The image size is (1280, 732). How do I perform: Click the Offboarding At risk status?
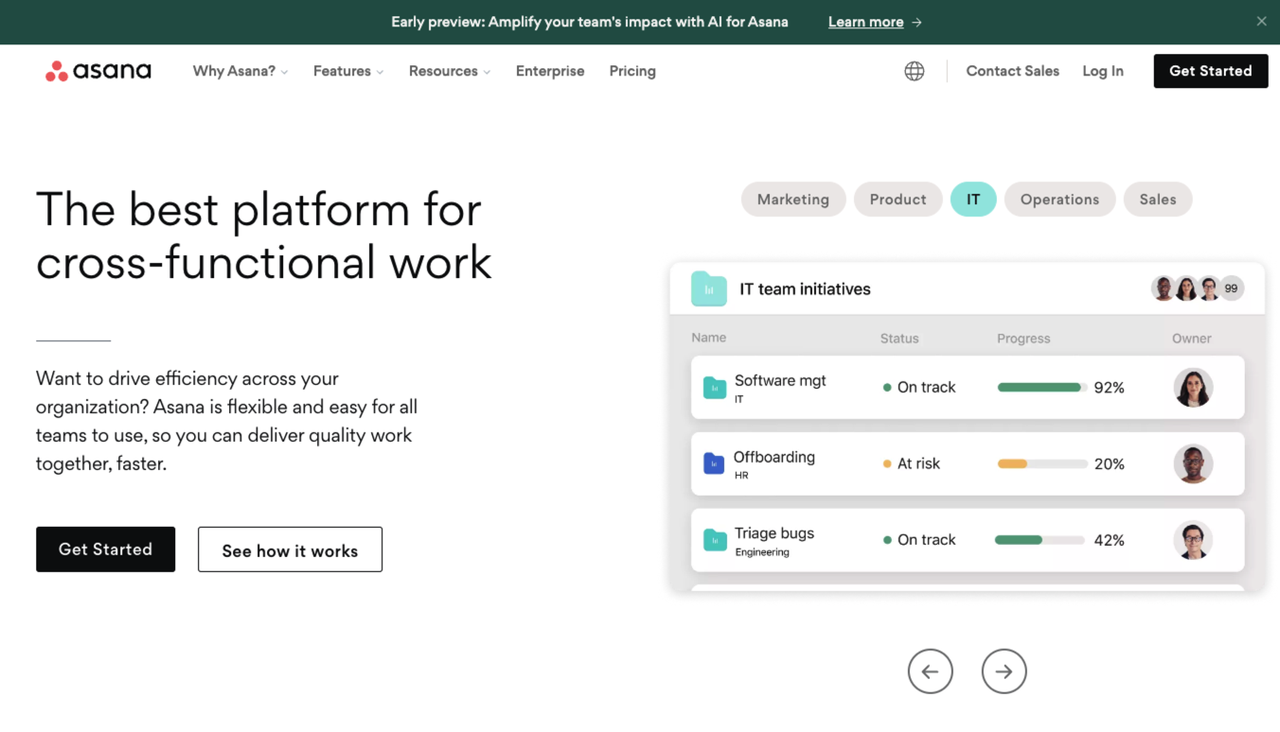(911, 464)
